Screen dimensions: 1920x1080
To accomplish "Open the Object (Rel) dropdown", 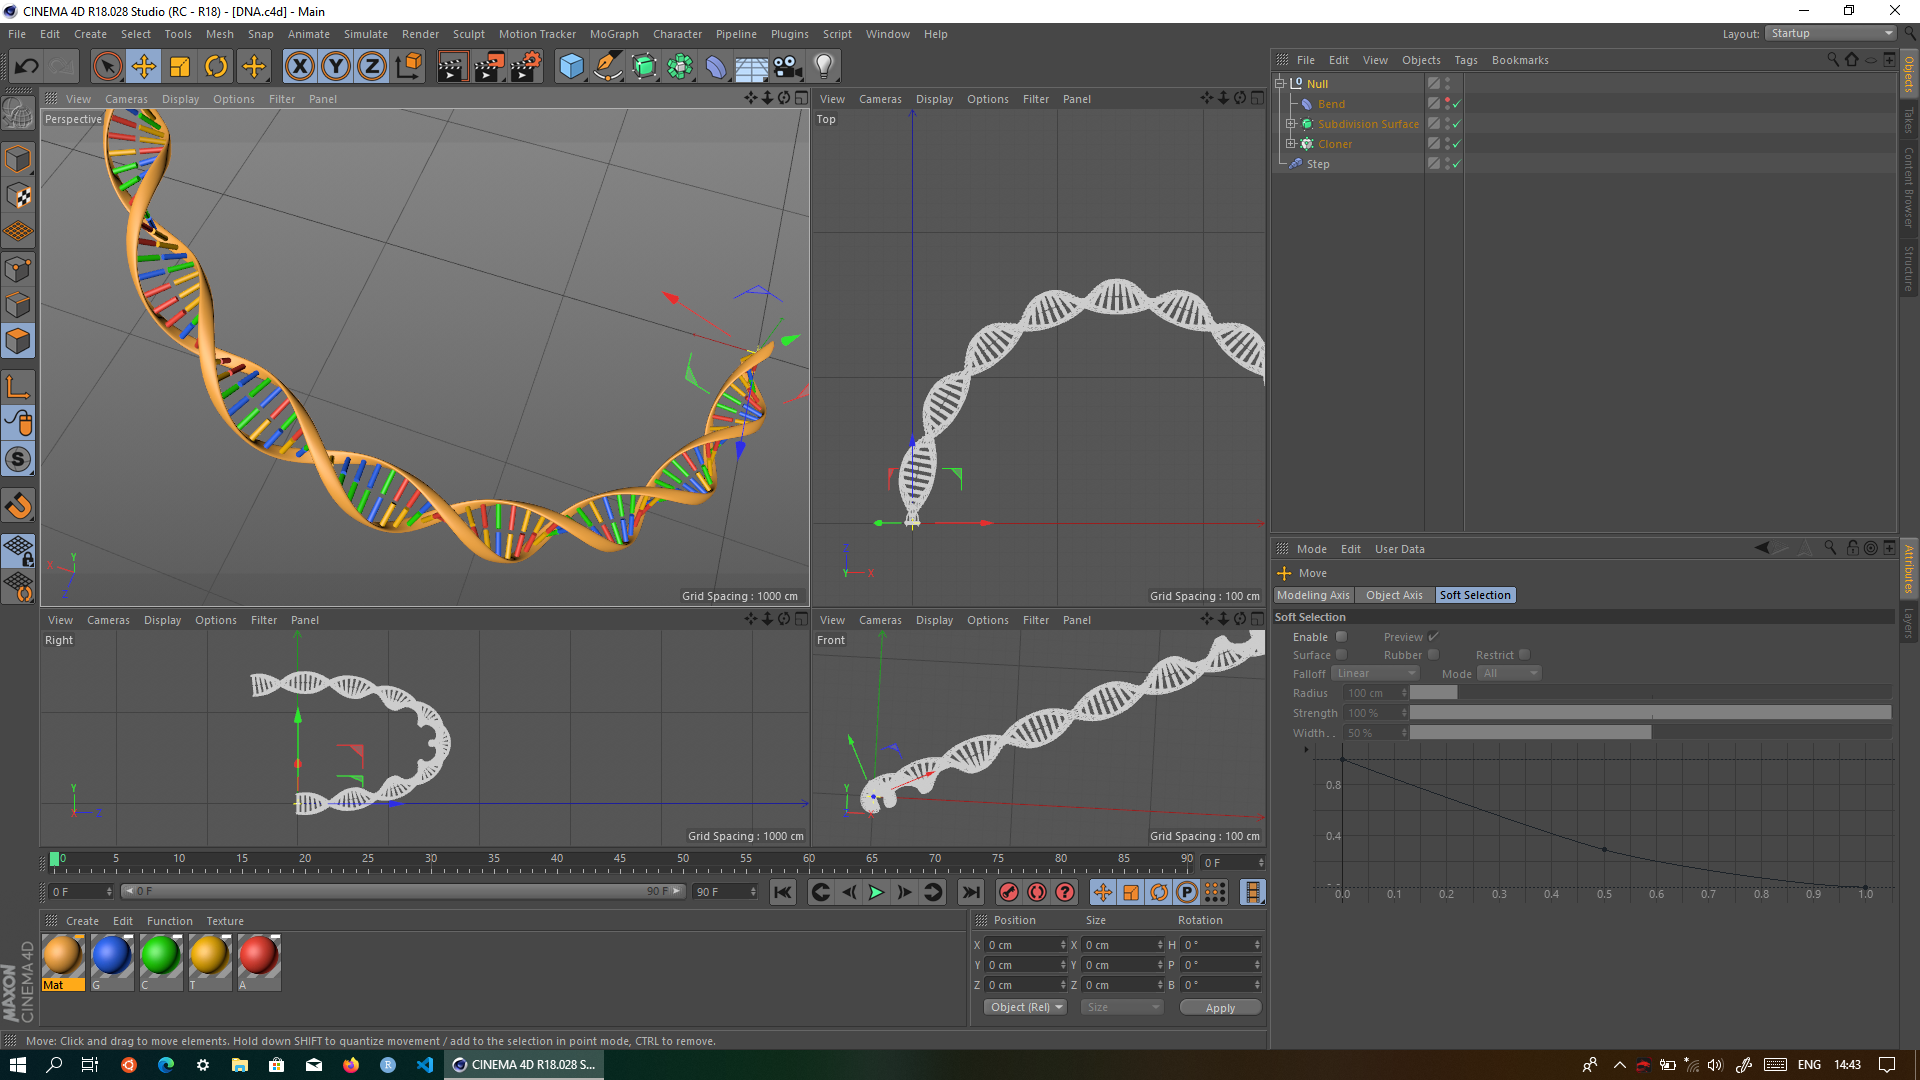I will (x=1025, y=1008).
